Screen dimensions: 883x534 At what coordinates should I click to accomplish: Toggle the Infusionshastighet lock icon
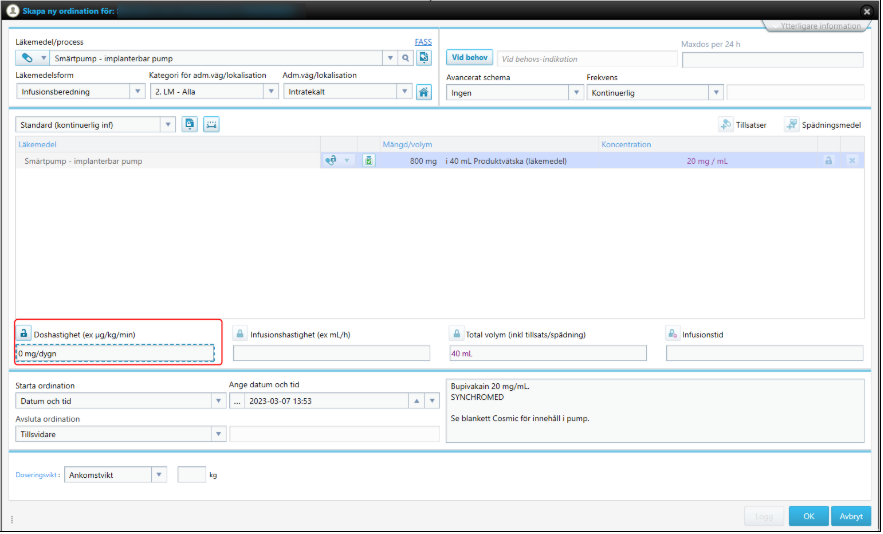240,334
